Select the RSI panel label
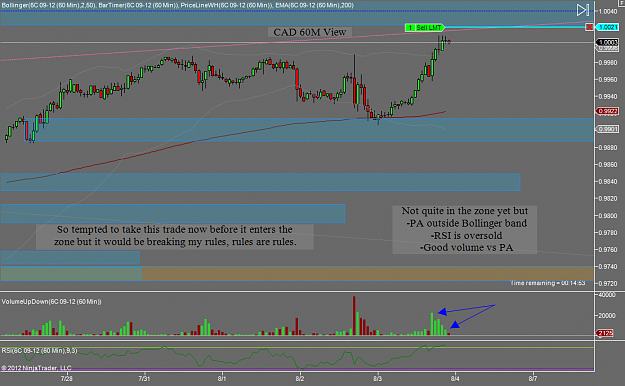 click(x=39, y=351)
